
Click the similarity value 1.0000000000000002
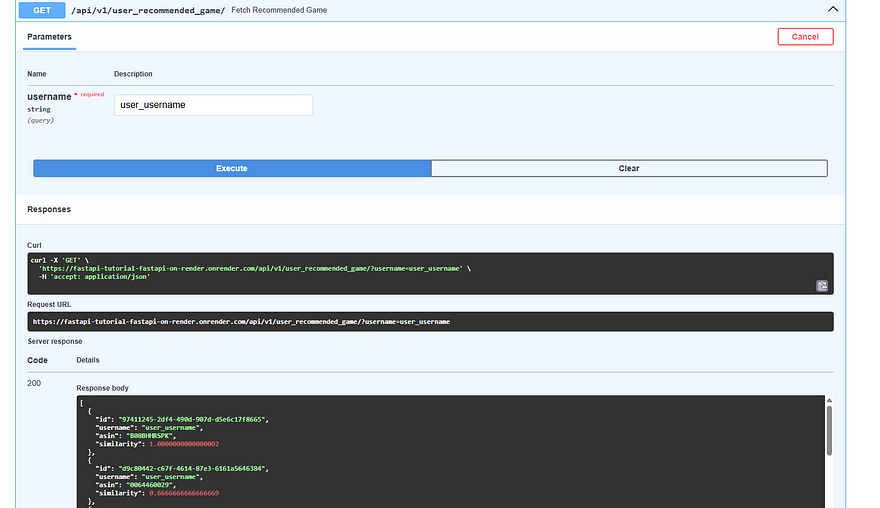pyautogui.click(x=183, y=443)
